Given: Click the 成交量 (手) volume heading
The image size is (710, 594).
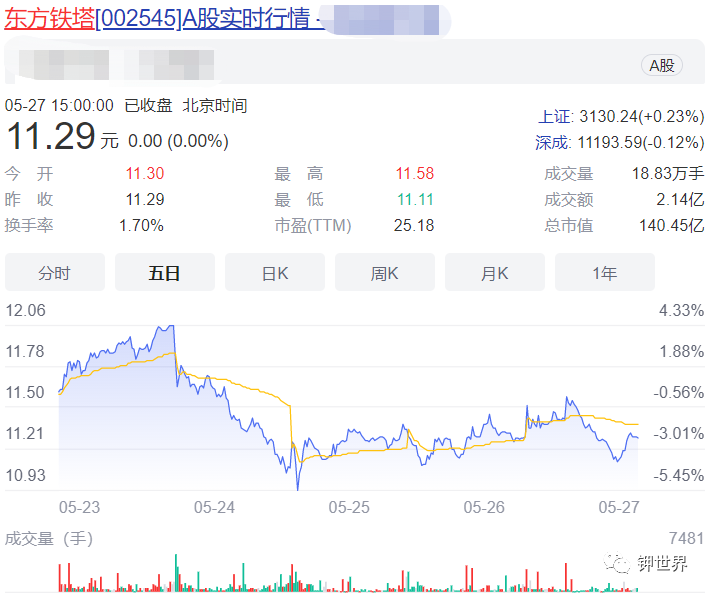Looking at the screenshot, I should point(49,539).
